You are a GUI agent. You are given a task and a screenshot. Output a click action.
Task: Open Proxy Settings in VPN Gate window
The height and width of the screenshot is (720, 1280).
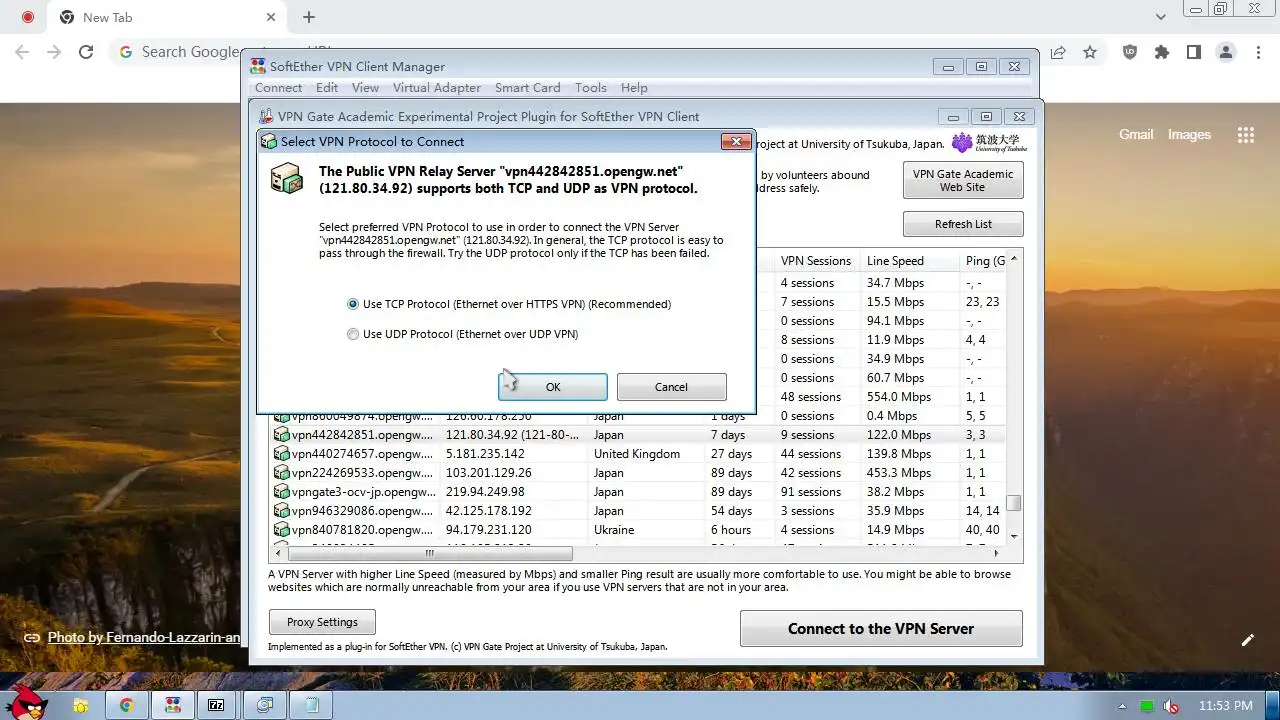[x=322, y=622]
